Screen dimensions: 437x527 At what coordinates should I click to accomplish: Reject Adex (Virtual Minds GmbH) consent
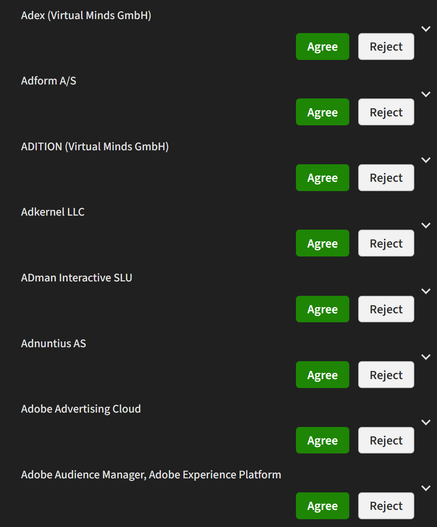(386, 47)
